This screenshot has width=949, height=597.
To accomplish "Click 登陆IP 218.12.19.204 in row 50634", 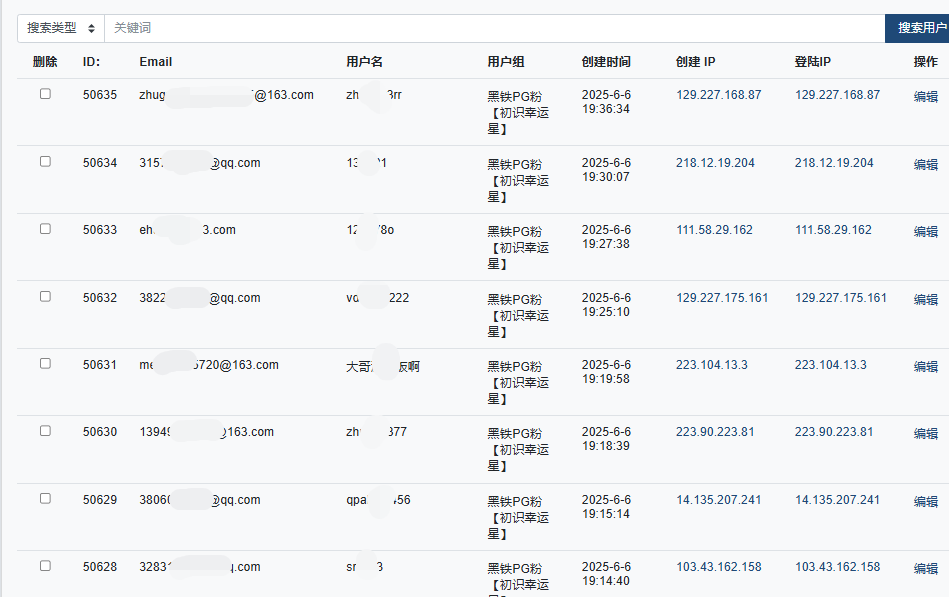I will coord(834,163).
